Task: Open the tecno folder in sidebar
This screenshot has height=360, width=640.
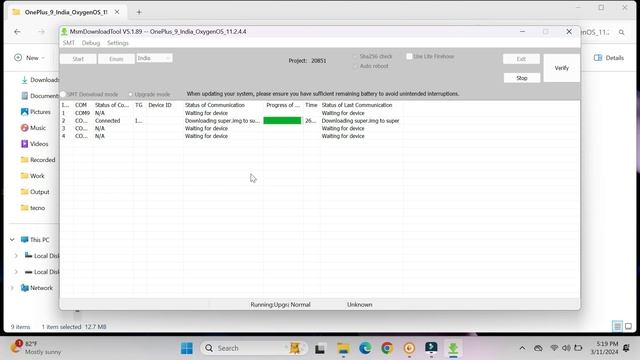Action: [x=33, y=208]
